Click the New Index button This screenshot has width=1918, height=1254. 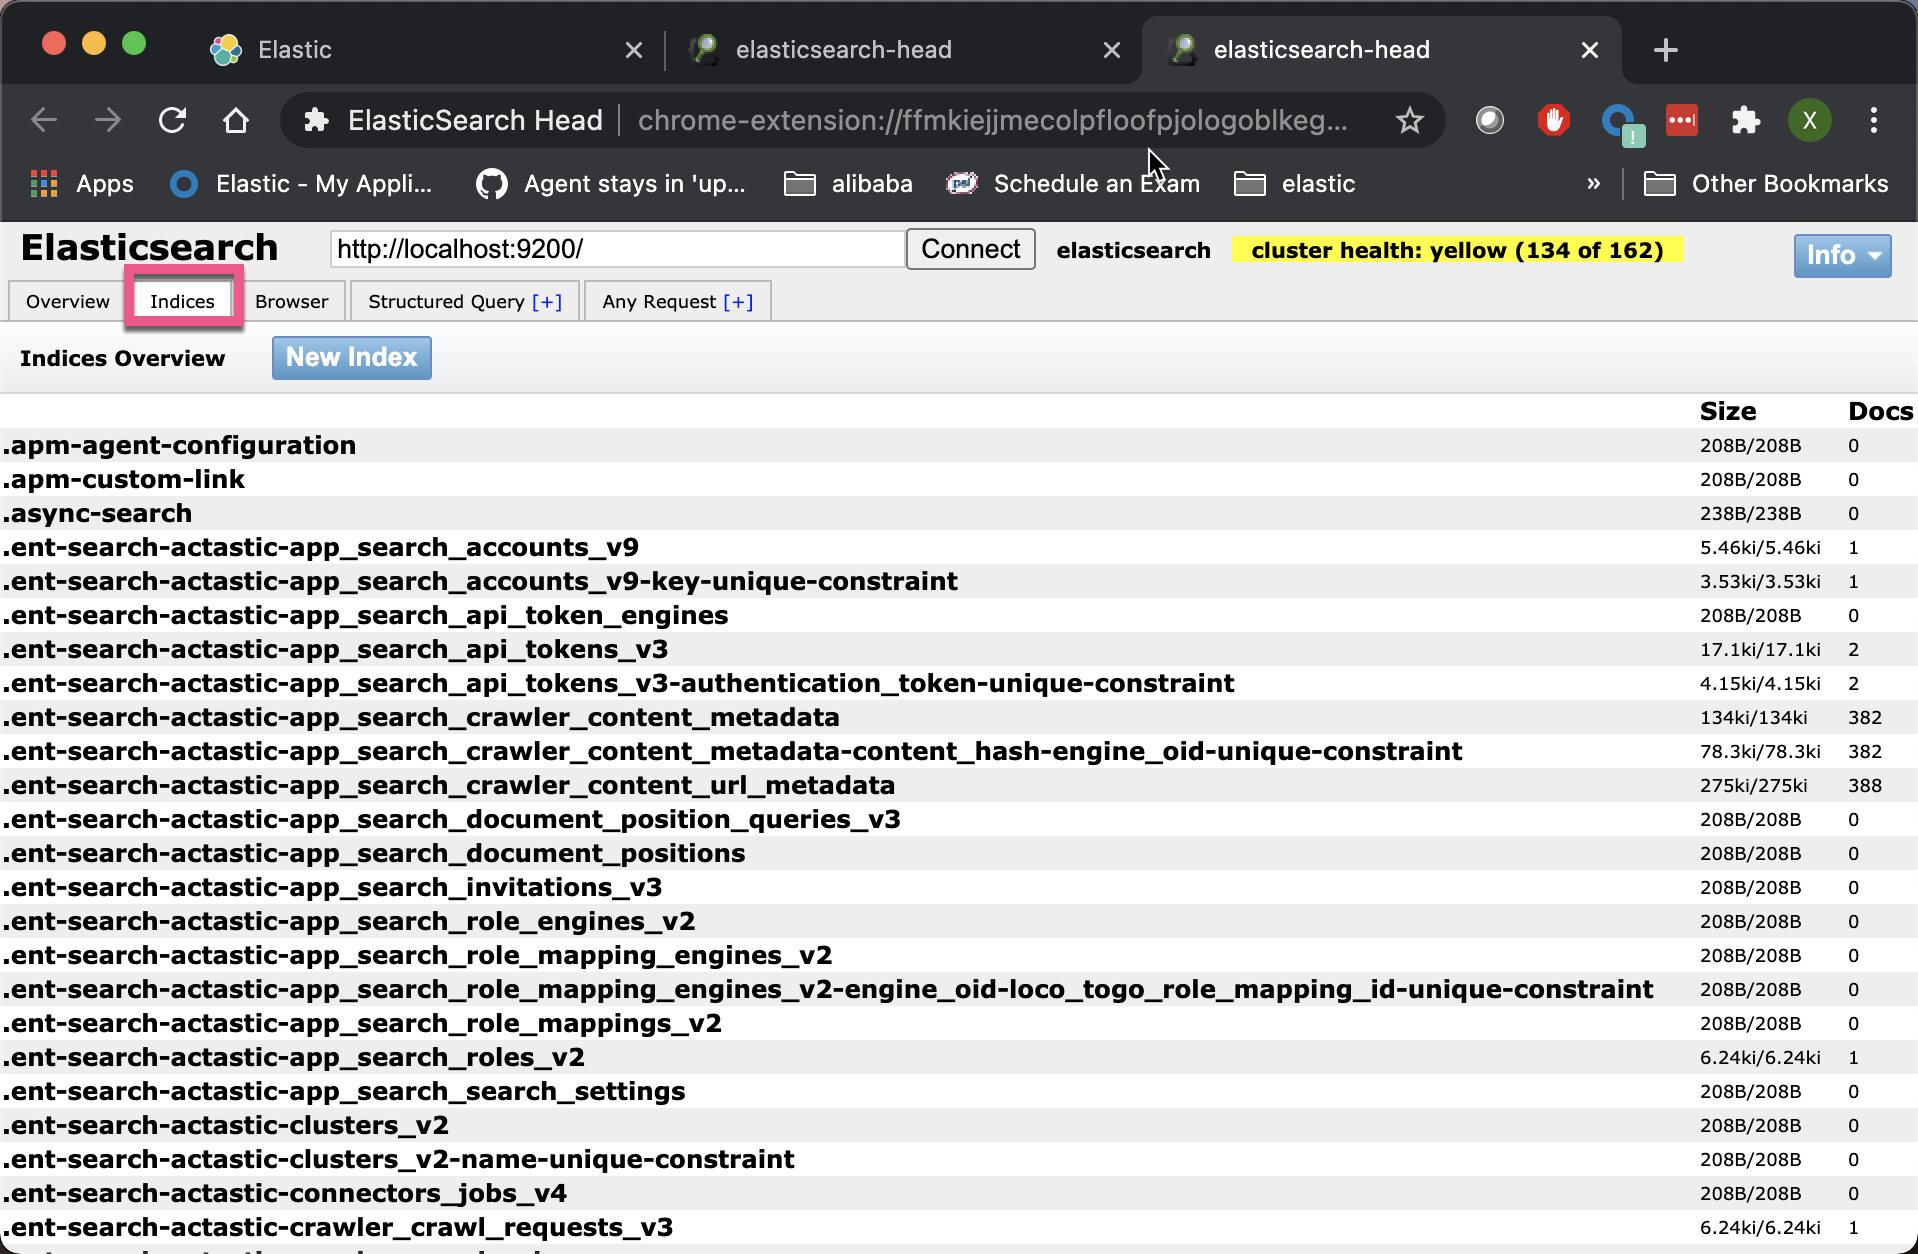[x=351, y=357]
